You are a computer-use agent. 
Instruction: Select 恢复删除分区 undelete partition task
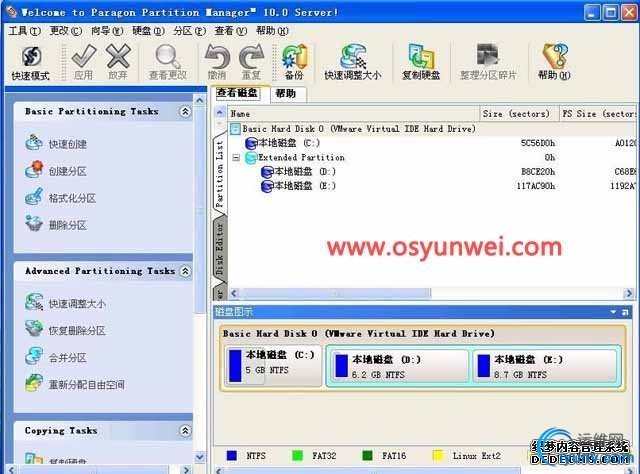65,330
